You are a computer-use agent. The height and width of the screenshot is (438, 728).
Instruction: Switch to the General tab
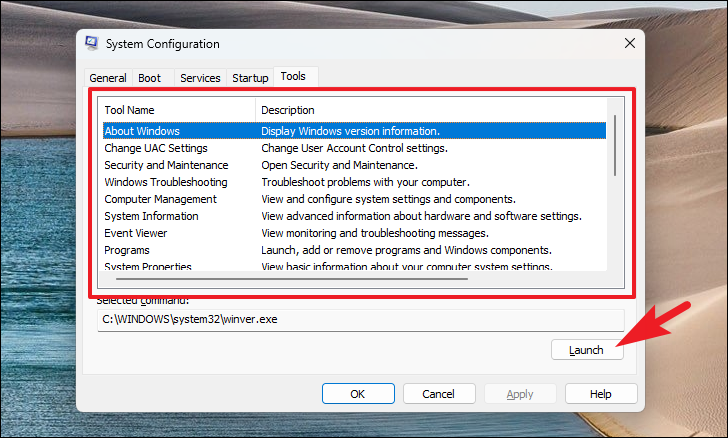(108, 78)
